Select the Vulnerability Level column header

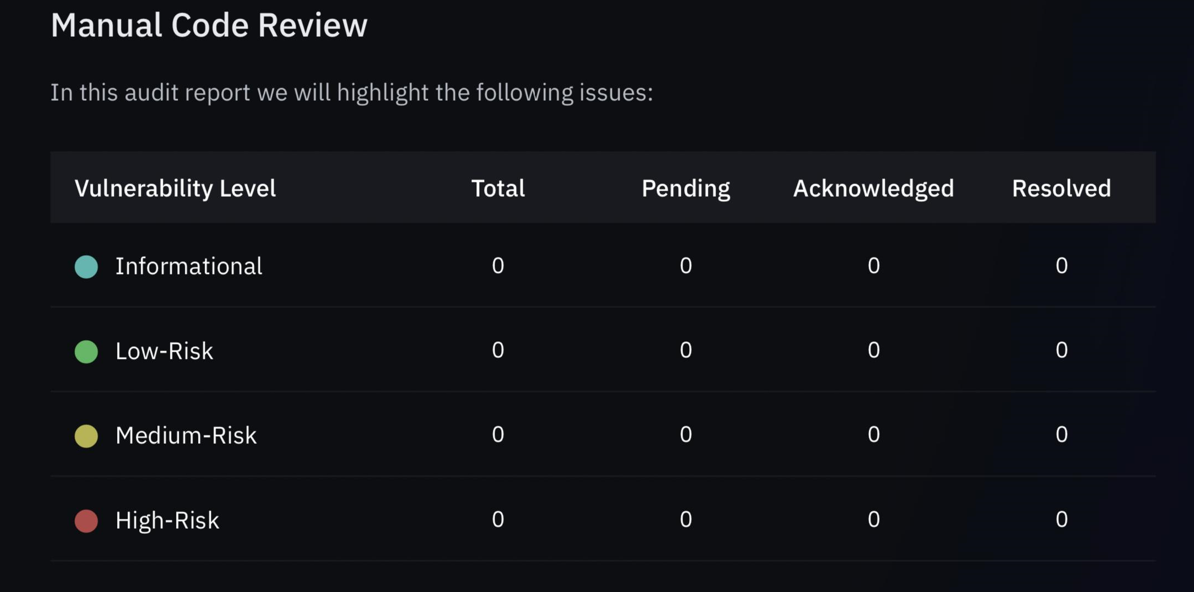pos(175,188)
